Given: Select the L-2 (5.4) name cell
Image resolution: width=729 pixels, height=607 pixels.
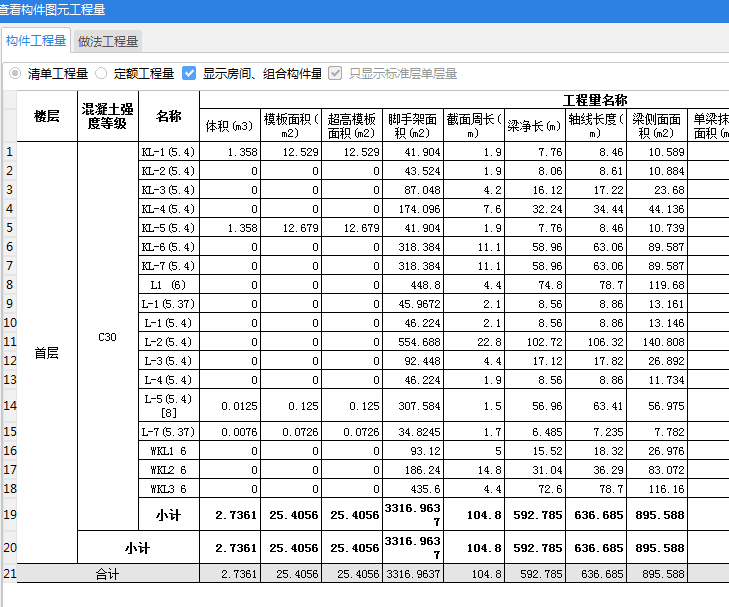Looking at the screenshot, I should point(169,342).
